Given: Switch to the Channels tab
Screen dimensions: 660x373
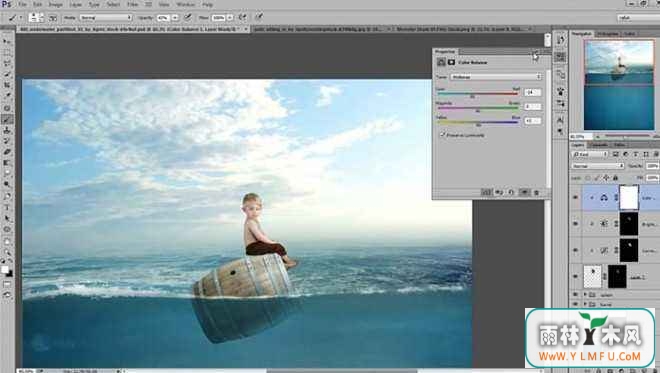Looking at the screenshot, I should click(599, 145).
